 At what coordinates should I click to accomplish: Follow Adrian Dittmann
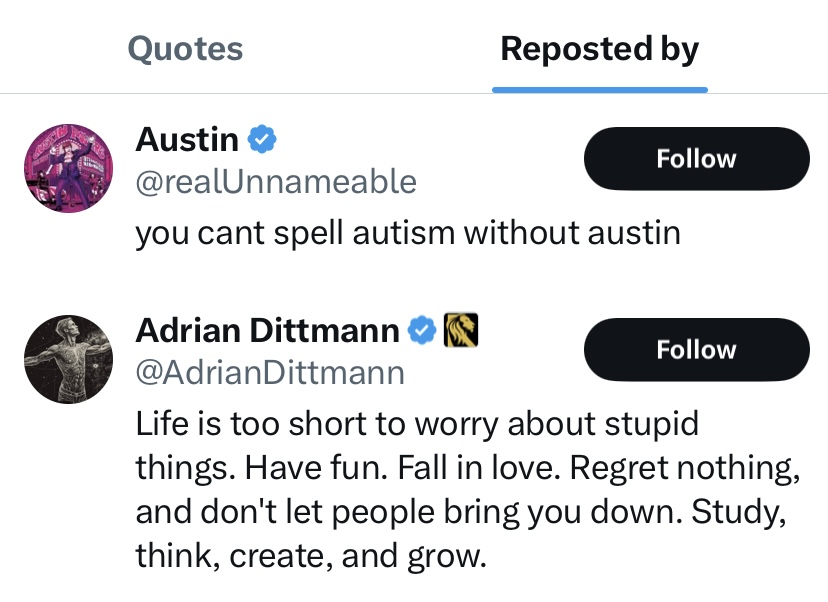point(696,350)
